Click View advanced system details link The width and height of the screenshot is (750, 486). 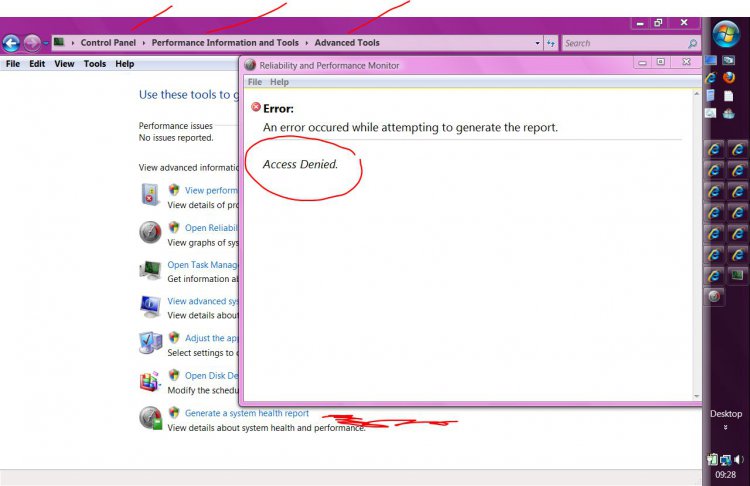(x=202, y=301)
